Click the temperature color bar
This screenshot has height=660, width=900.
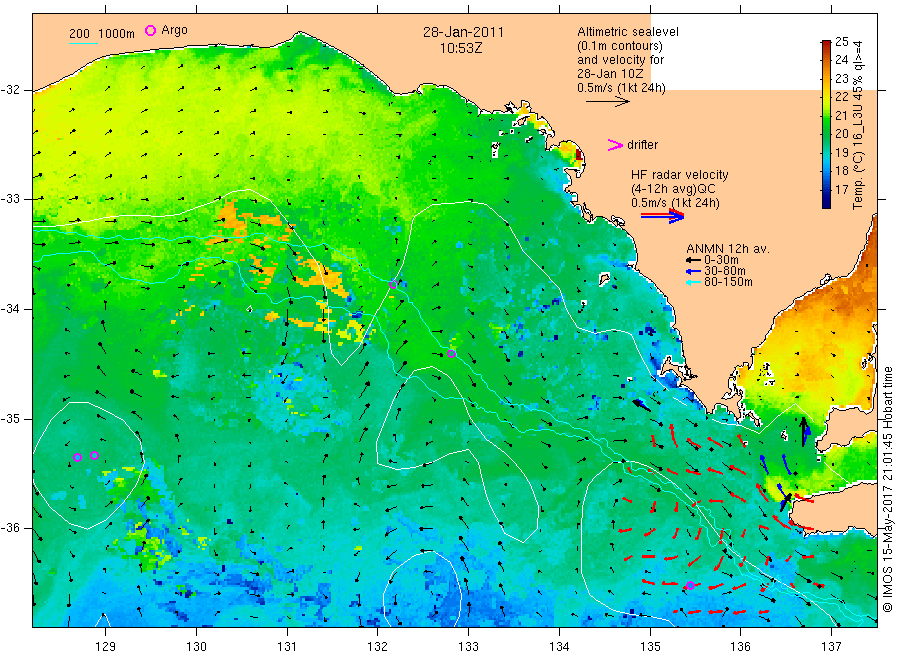[x=826, y=124]
